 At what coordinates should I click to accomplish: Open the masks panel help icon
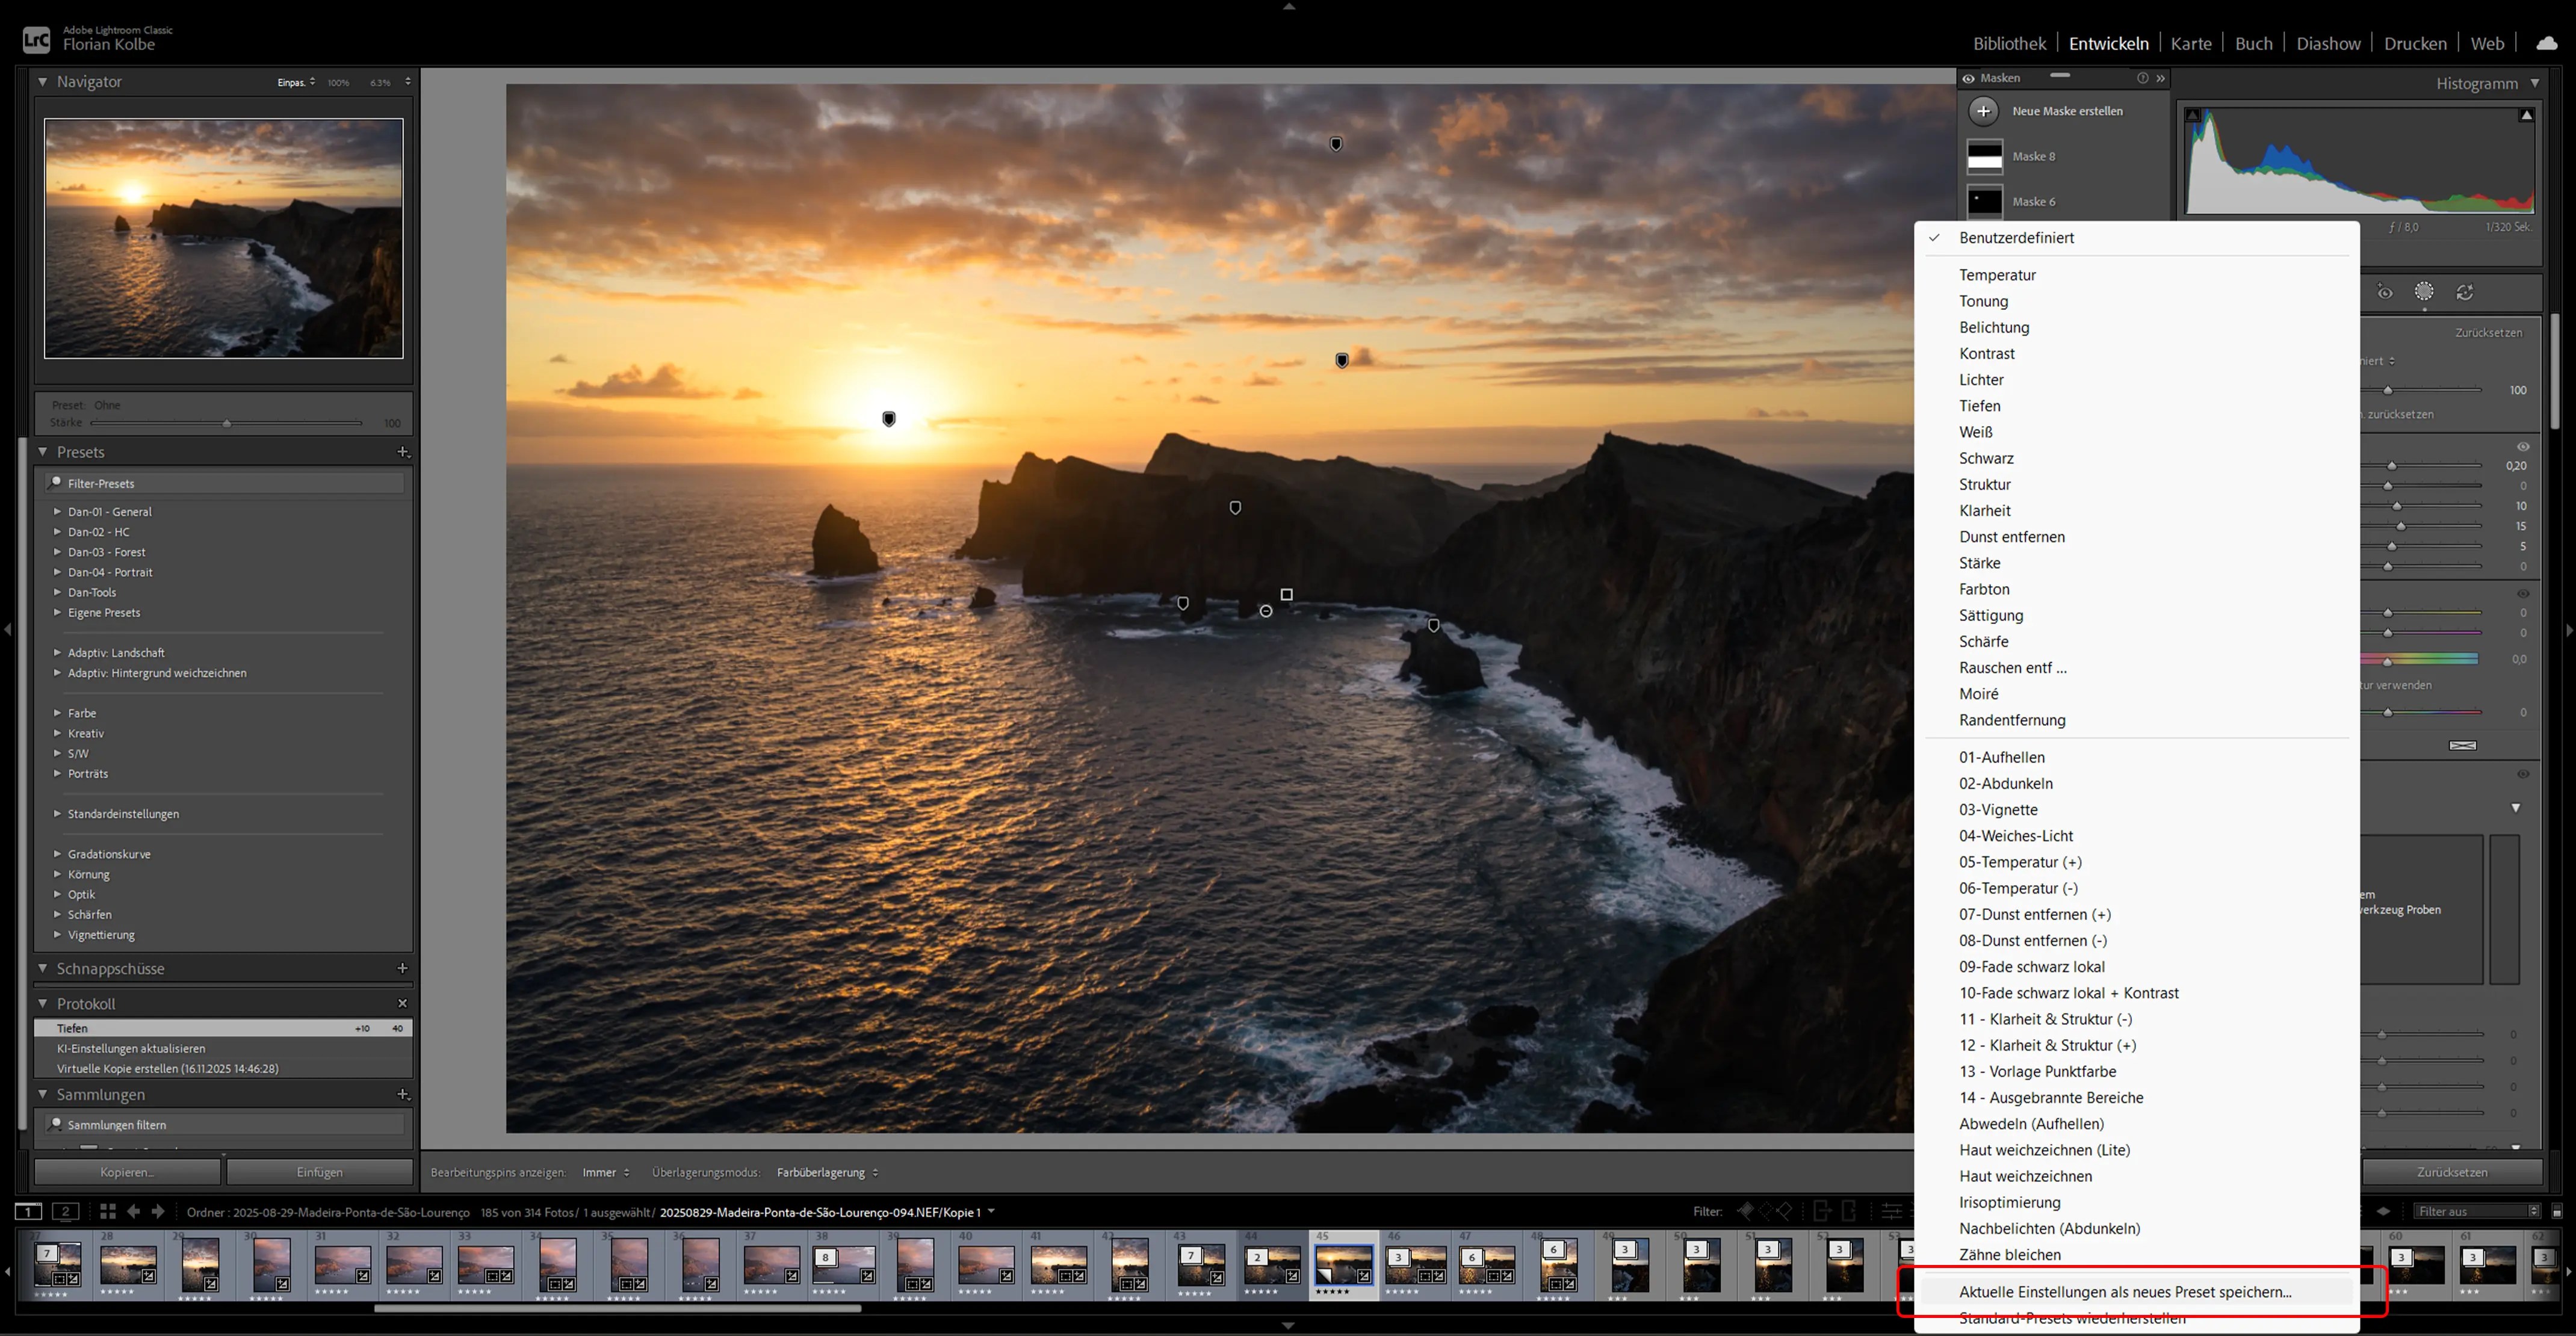pos(2142,78)
